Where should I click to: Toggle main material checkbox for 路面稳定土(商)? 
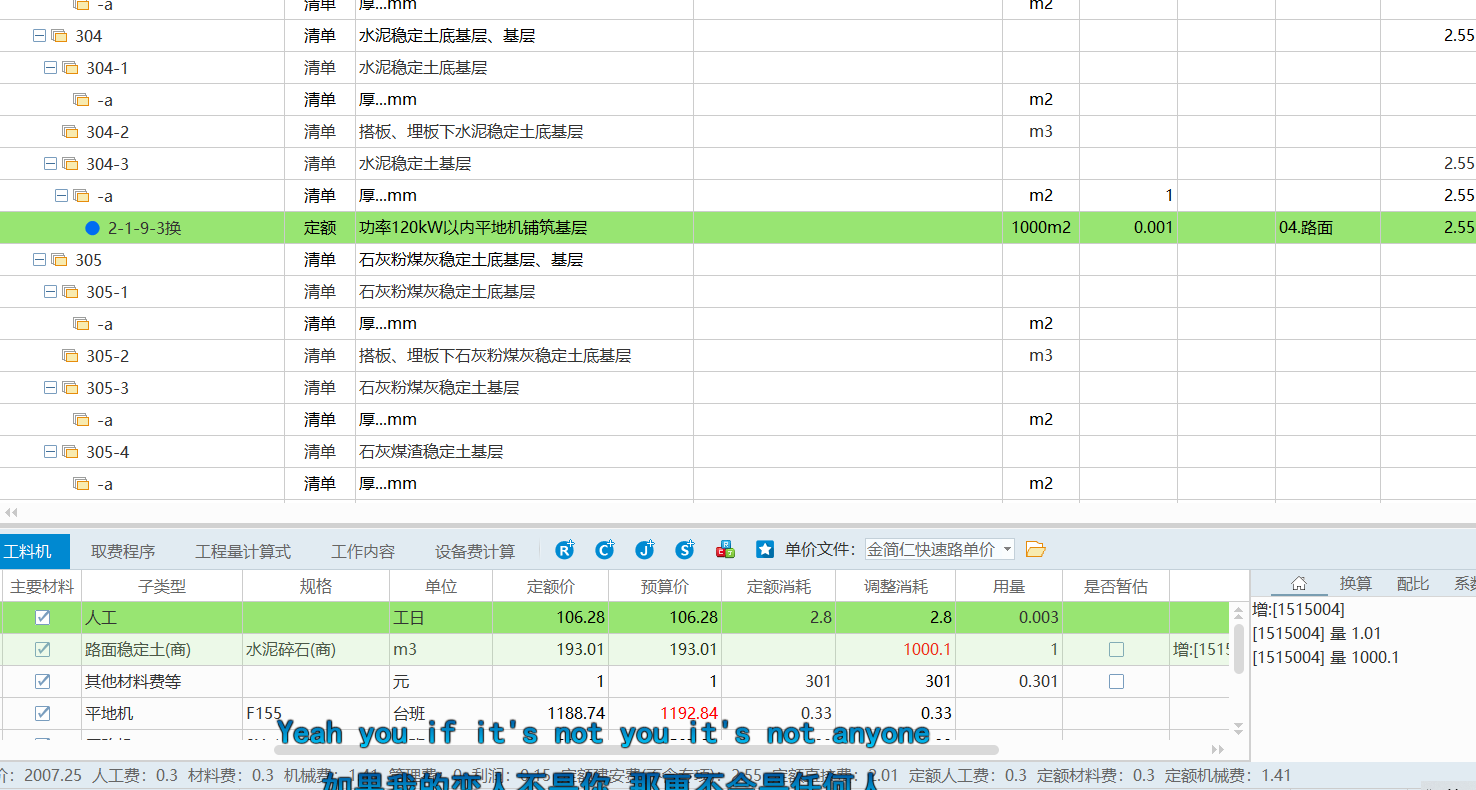[42, 649]
